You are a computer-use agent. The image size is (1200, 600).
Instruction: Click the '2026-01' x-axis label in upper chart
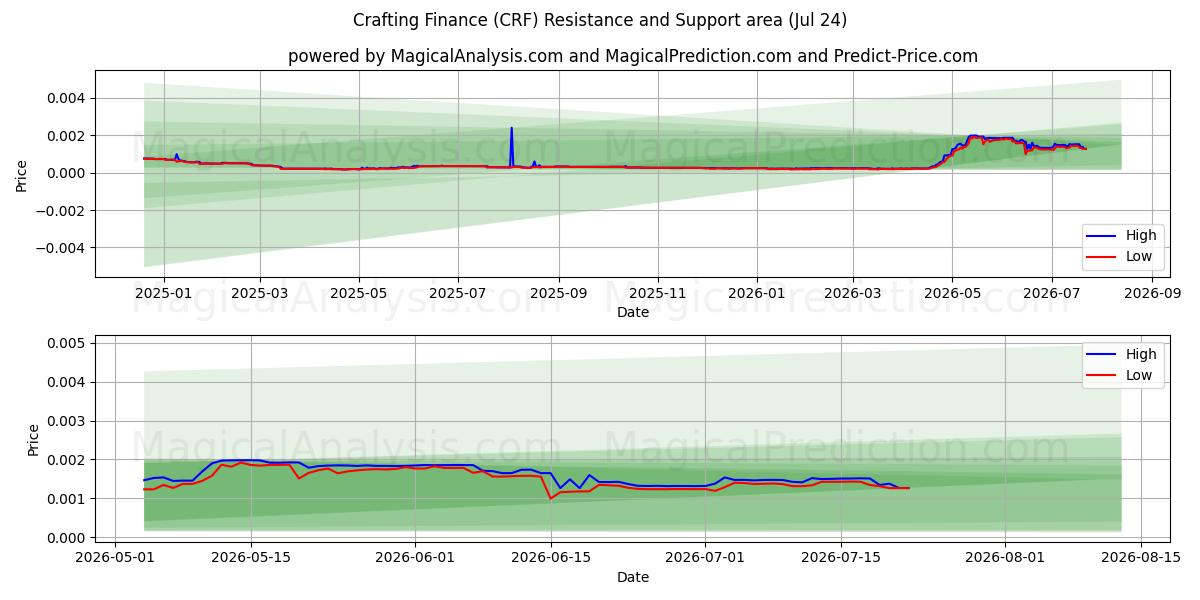click(756, 293)
